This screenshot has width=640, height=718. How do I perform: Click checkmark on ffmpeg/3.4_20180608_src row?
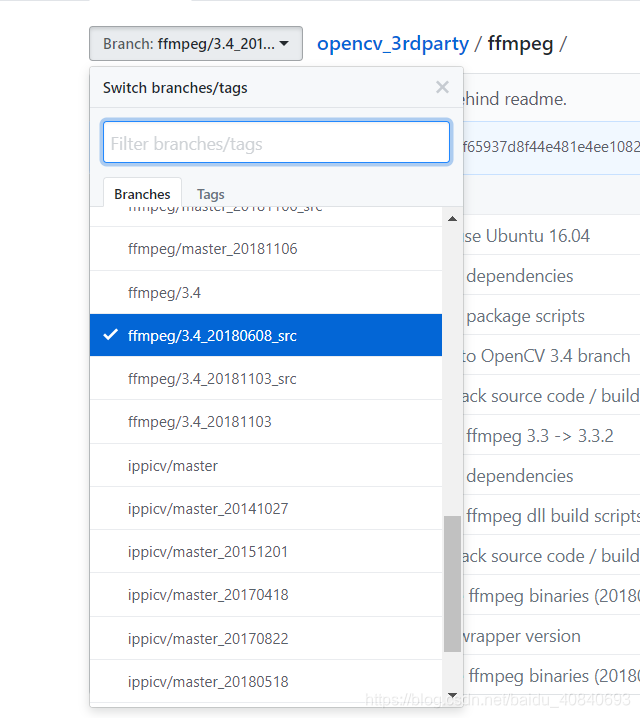coord(110,335)
